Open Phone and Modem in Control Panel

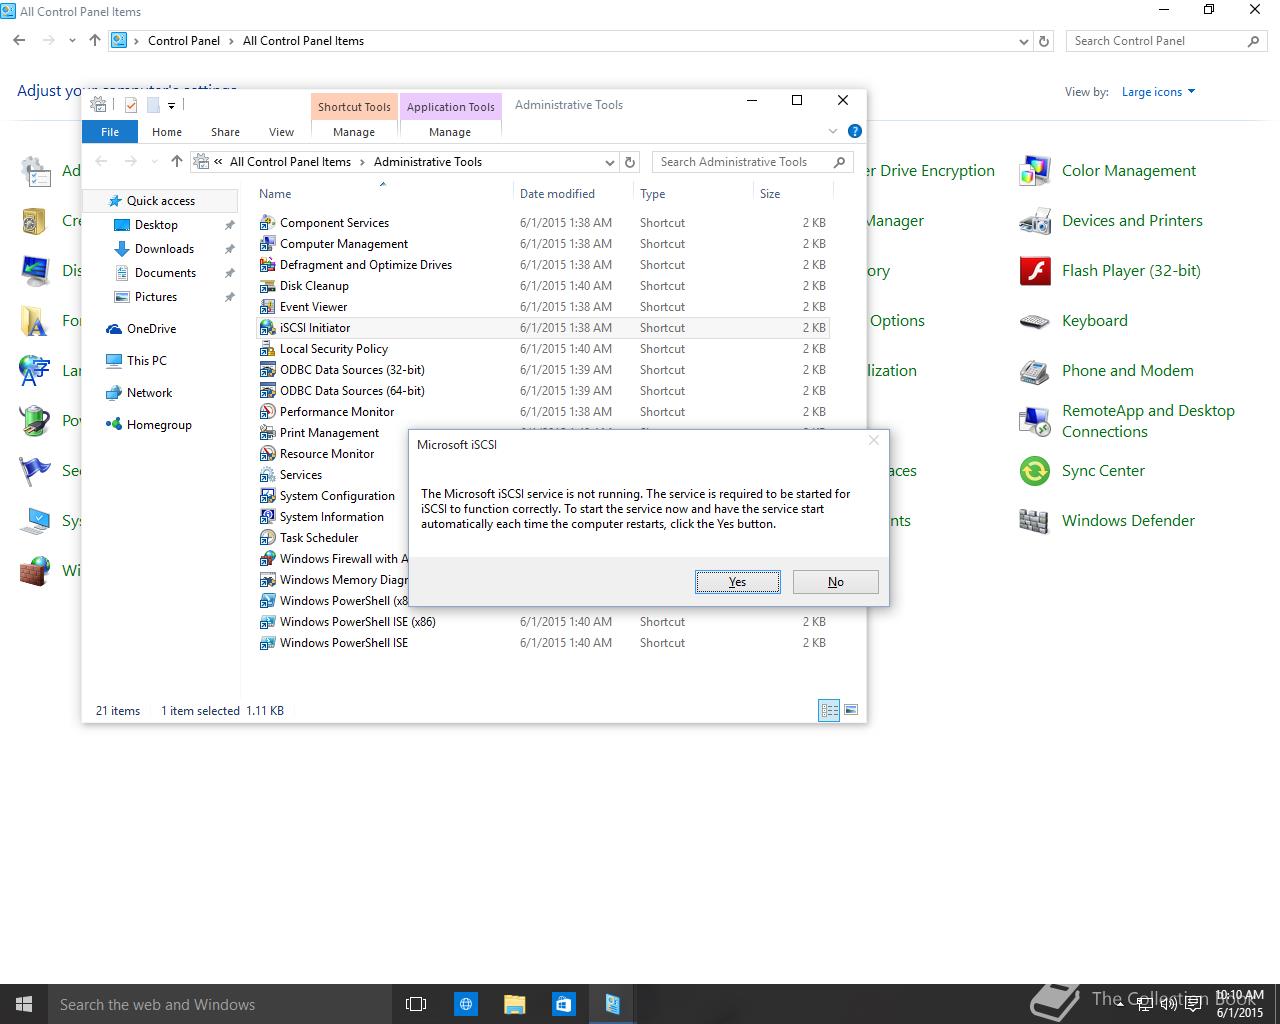click(1106, 371)
